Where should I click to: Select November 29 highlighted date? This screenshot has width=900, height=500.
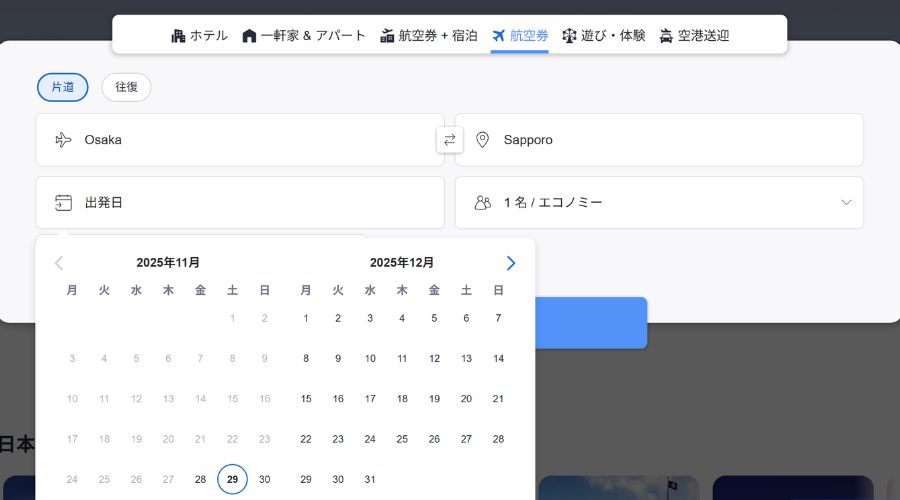pyautogui.click(x=232, y=479)
